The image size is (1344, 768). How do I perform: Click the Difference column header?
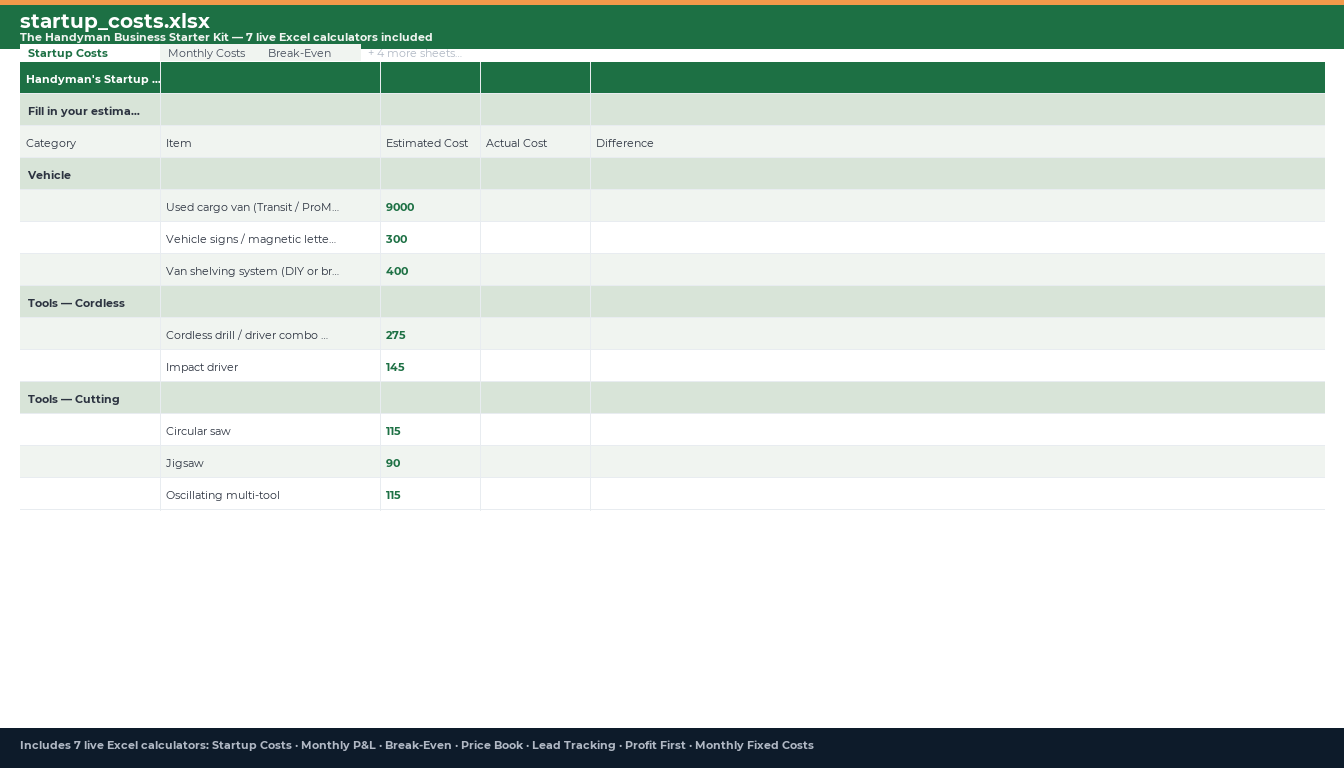pos(957,142)
